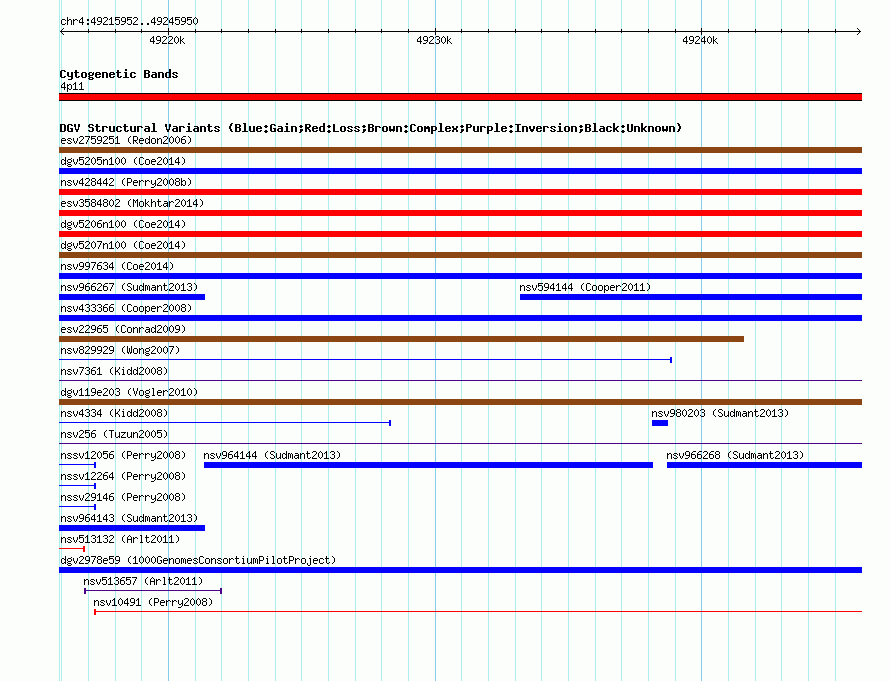Click the nsv594144 (Cooper2011) label
The image size is (890, 681).
(585, 287)
